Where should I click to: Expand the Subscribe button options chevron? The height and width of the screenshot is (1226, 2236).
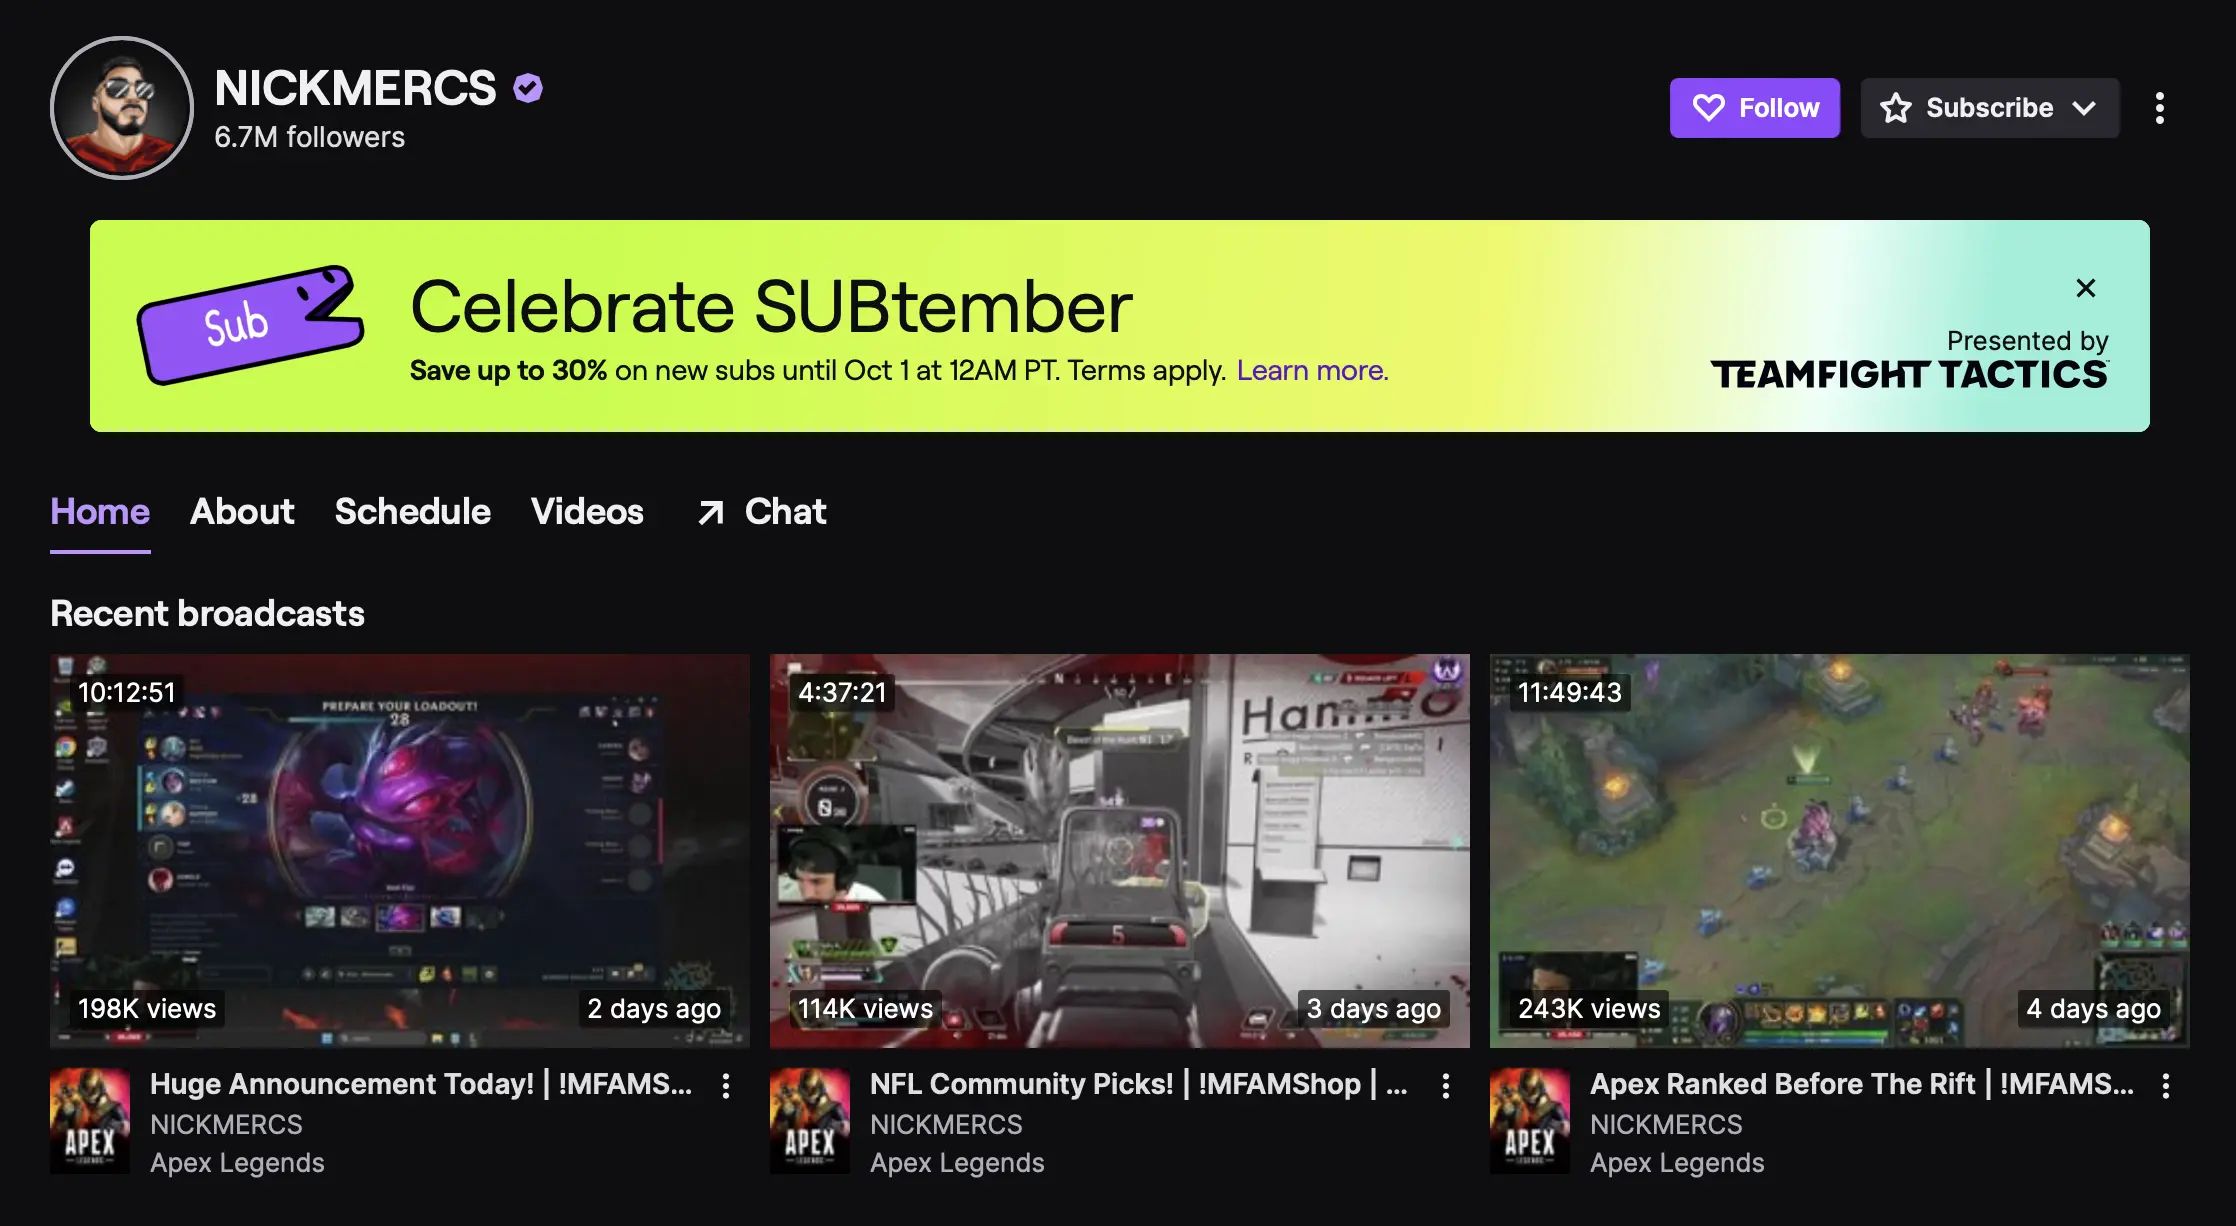2090,106
